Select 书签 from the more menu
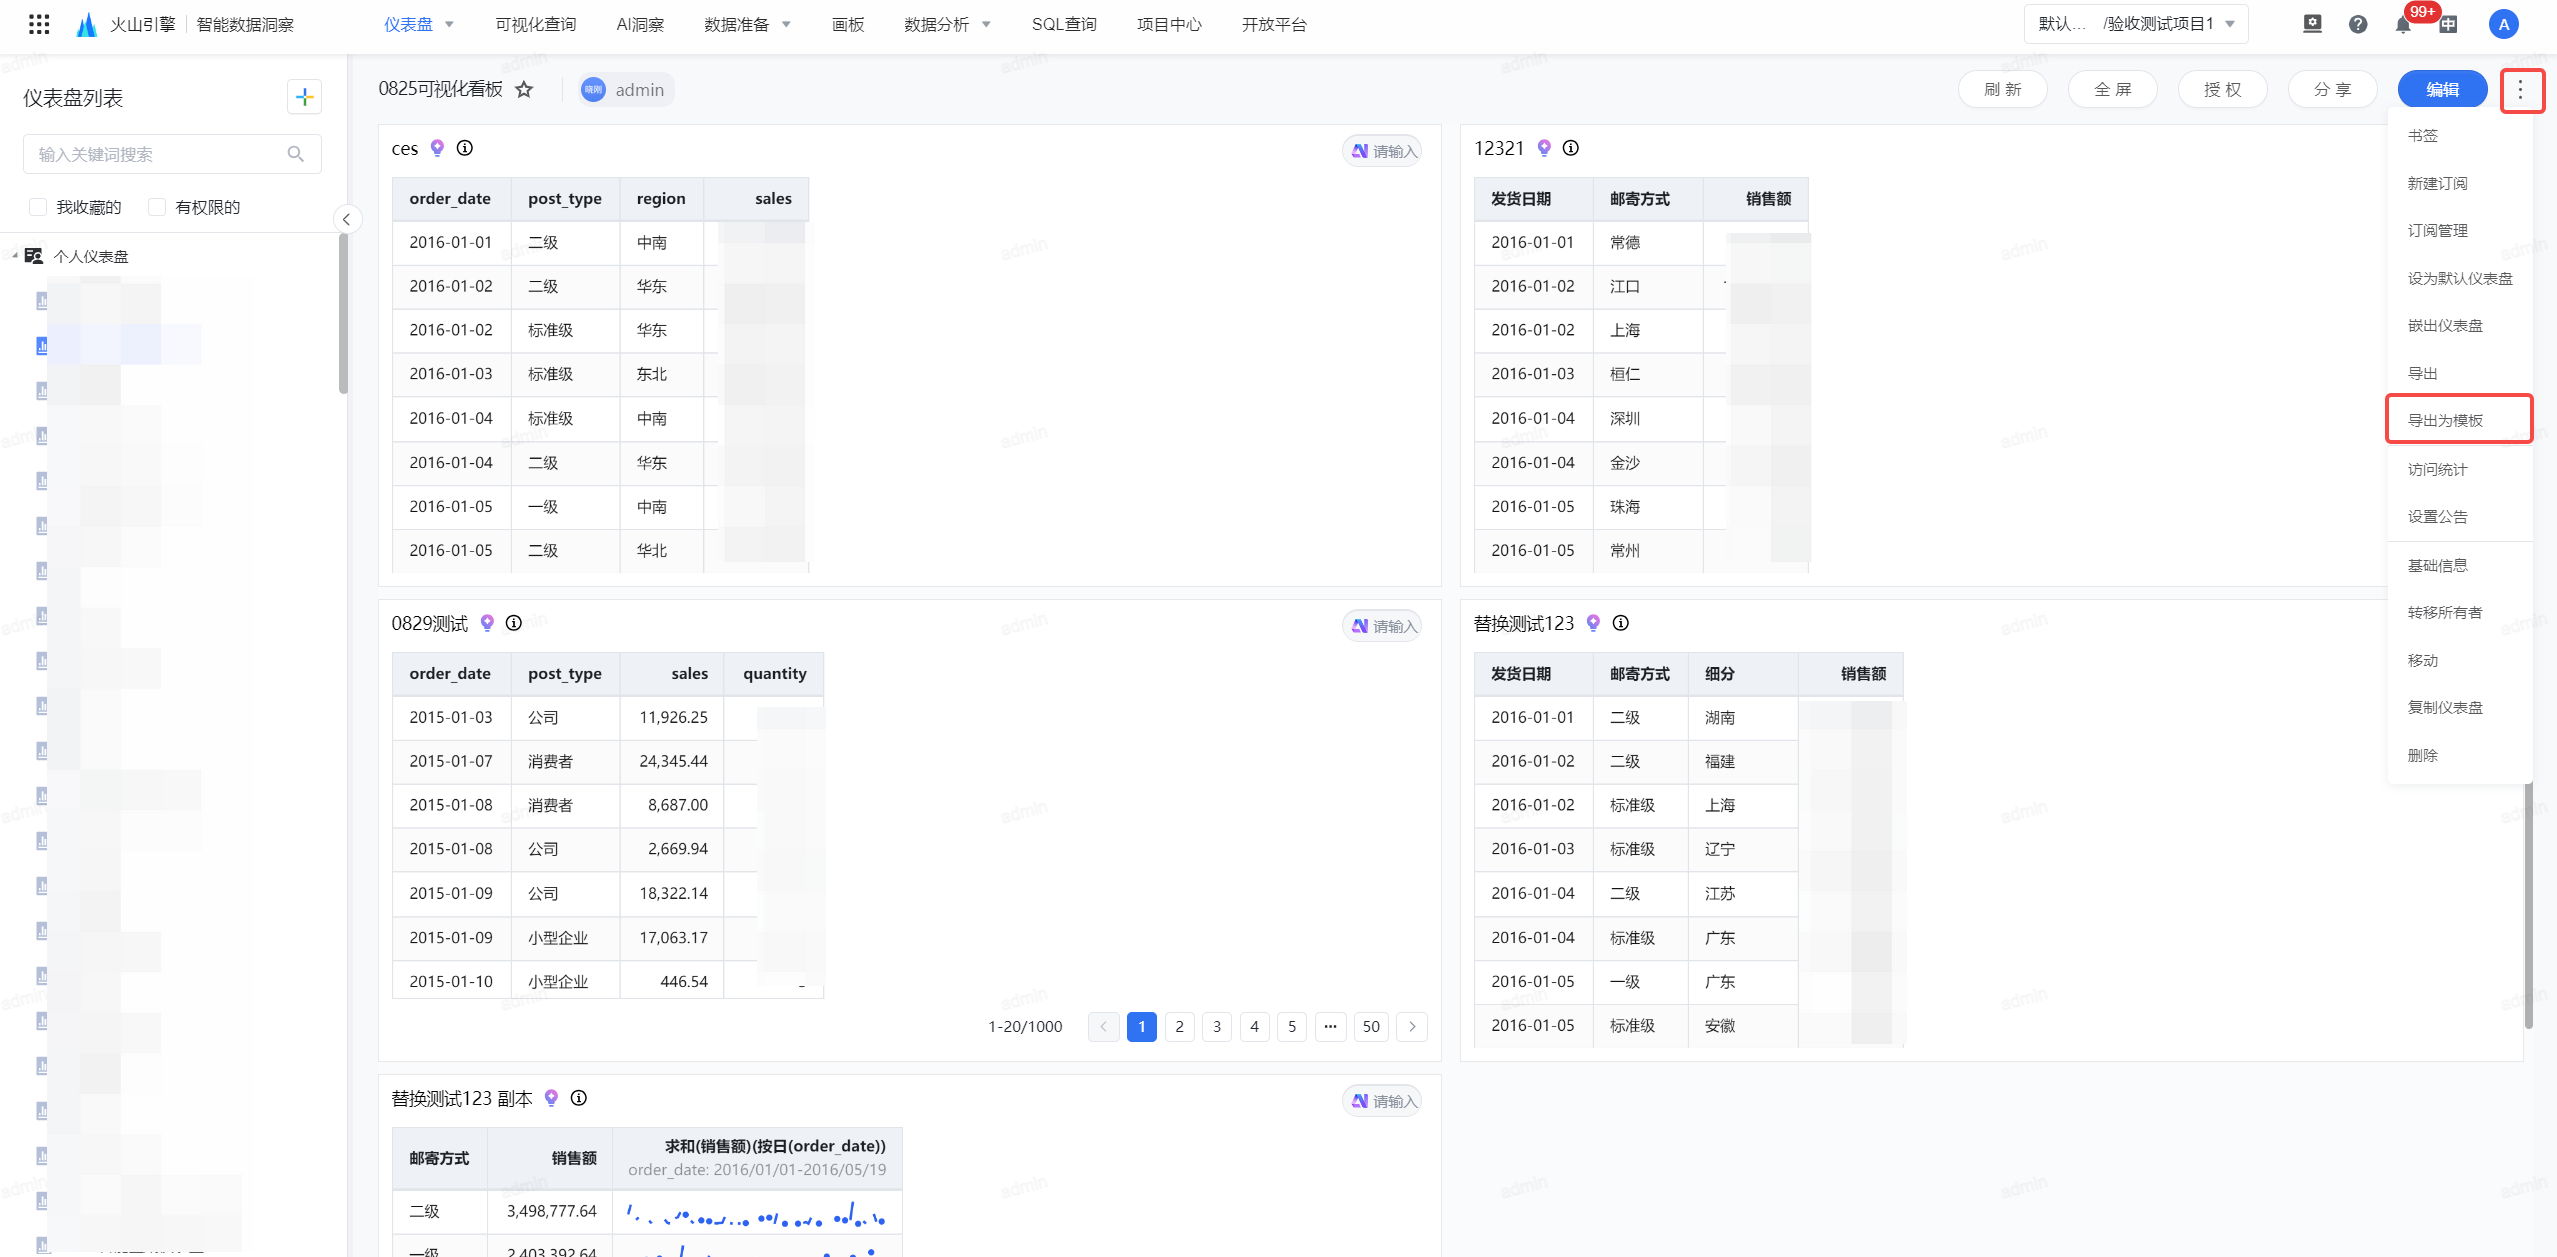This screenshot has width=2557, height=1257. [x=2459, y=135]
